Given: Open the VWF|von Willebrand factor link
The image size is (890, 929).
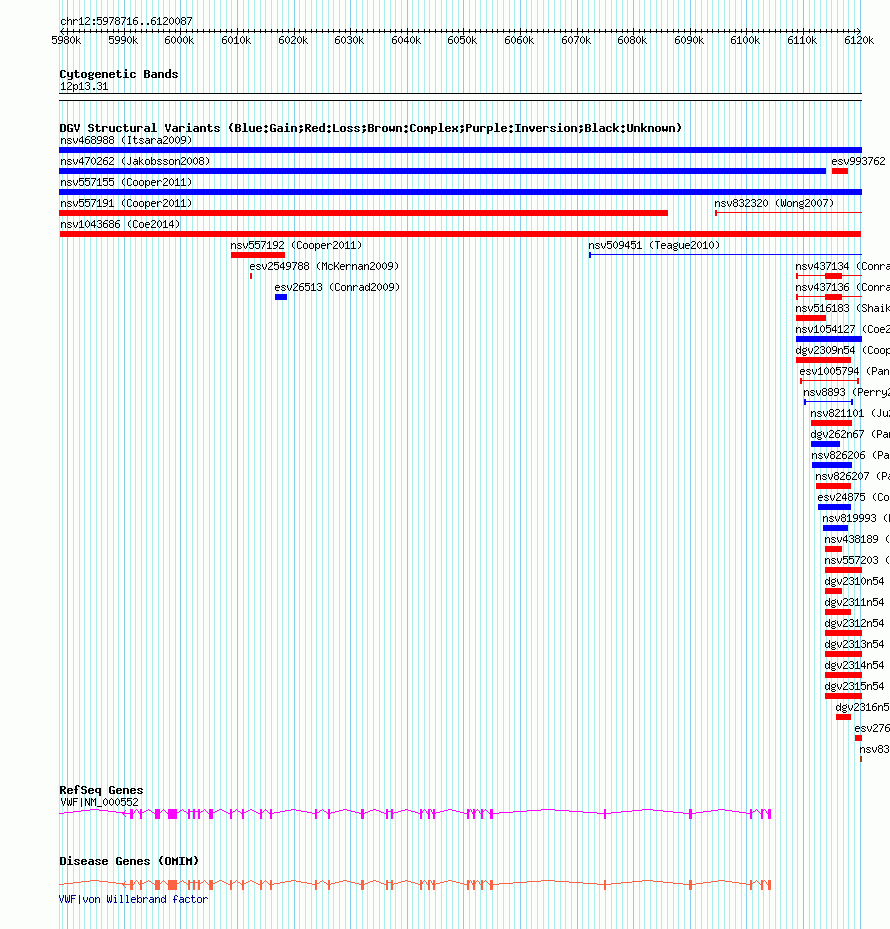Looking at the screenshot, I should coord(133,899).
